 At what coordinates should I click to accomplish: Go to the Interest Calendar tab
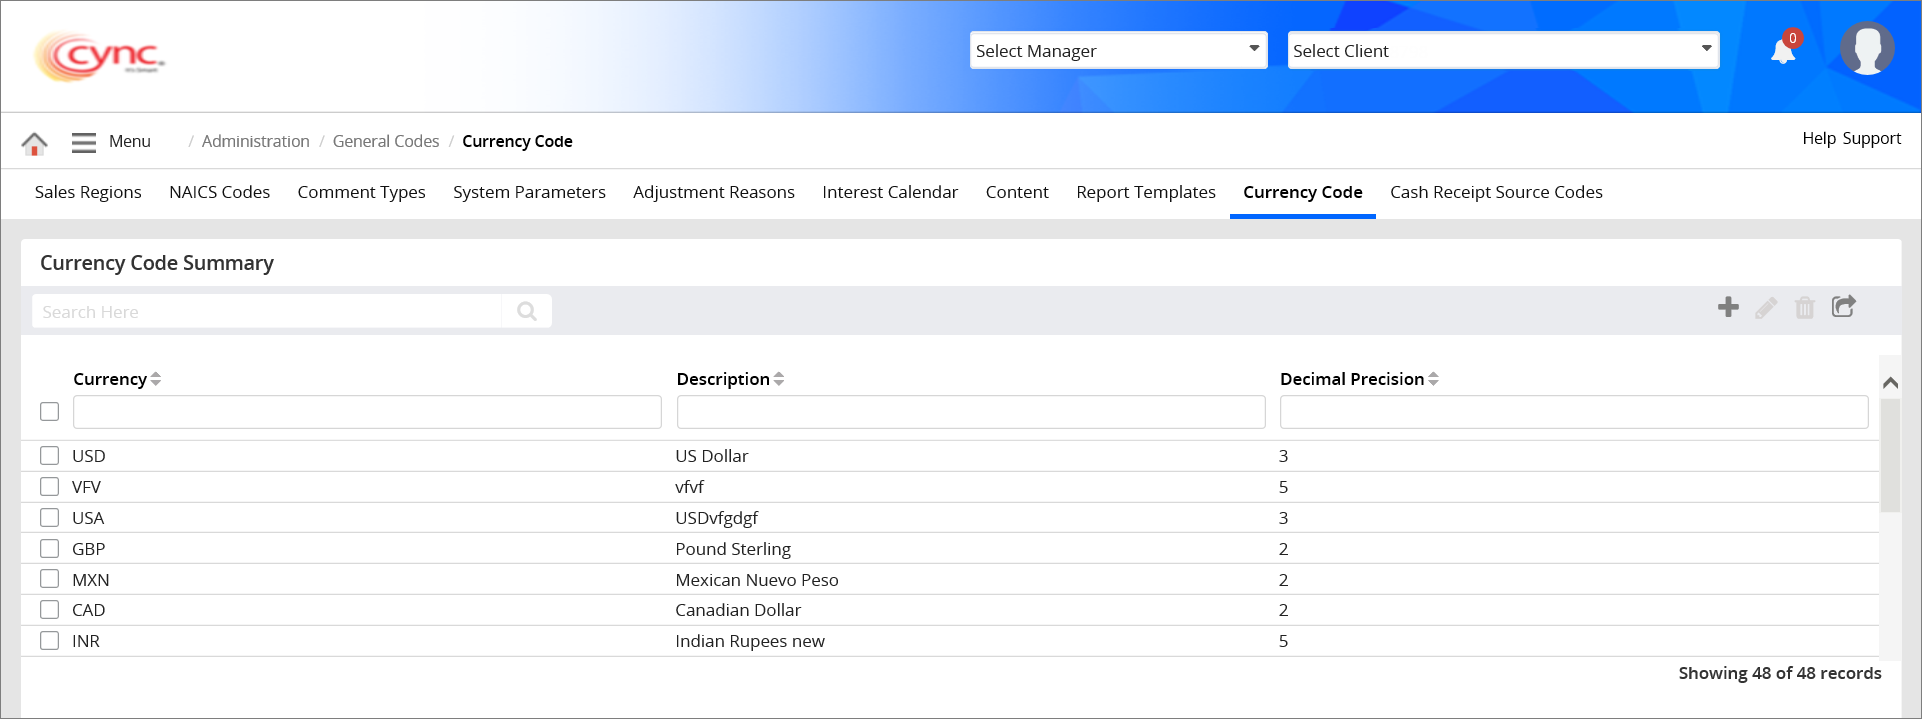point(889,192)
